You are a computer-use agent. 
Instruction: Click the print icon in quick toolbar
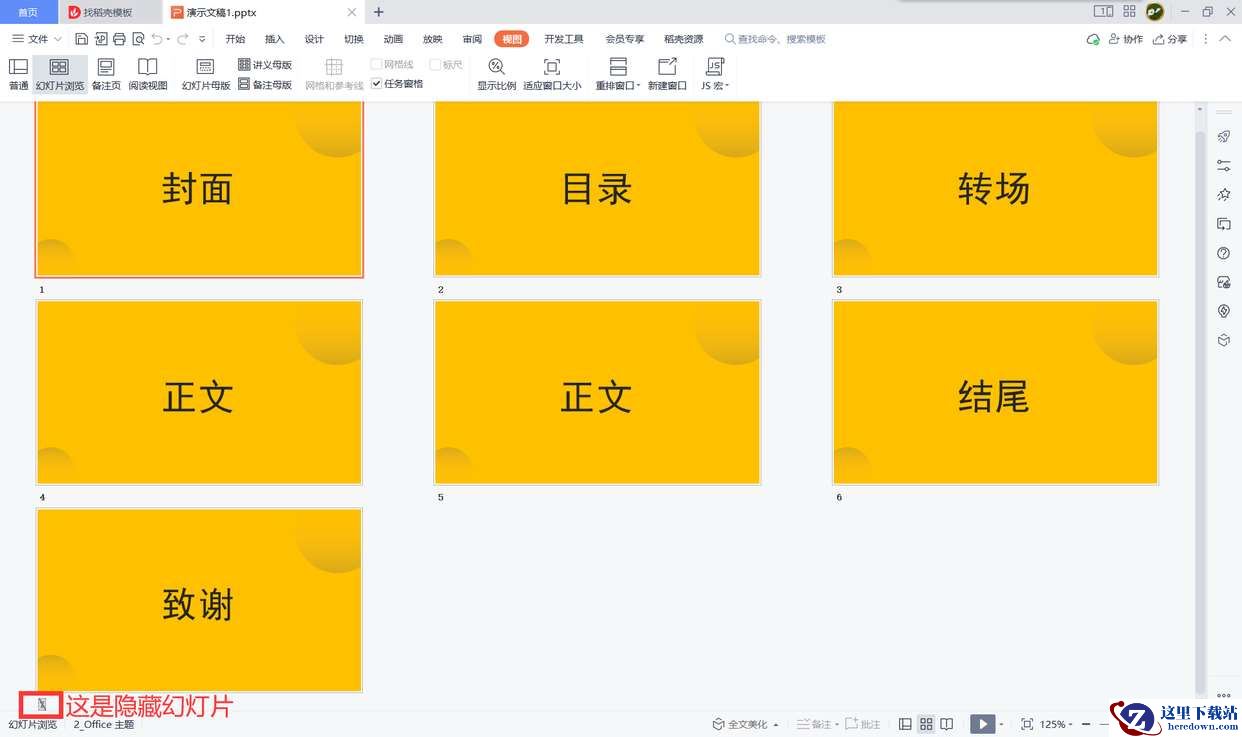(120, 39)
